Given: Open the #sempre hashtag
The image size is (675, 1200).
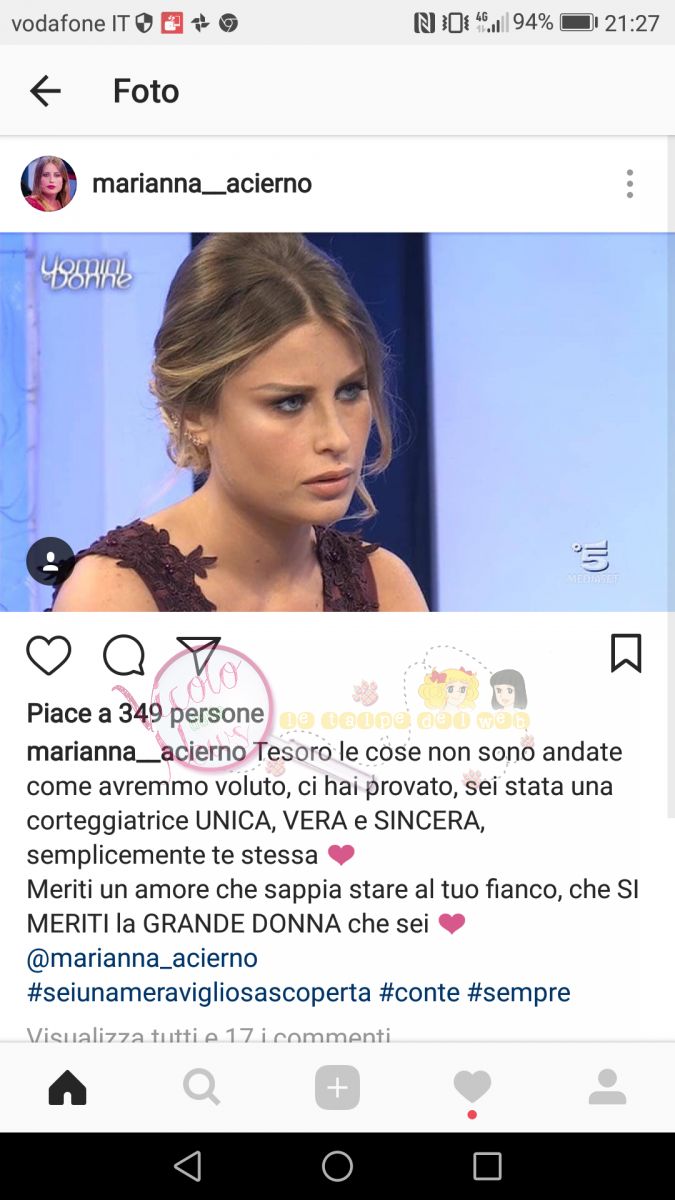Looking at the screenshot, I should pos(518,992).
